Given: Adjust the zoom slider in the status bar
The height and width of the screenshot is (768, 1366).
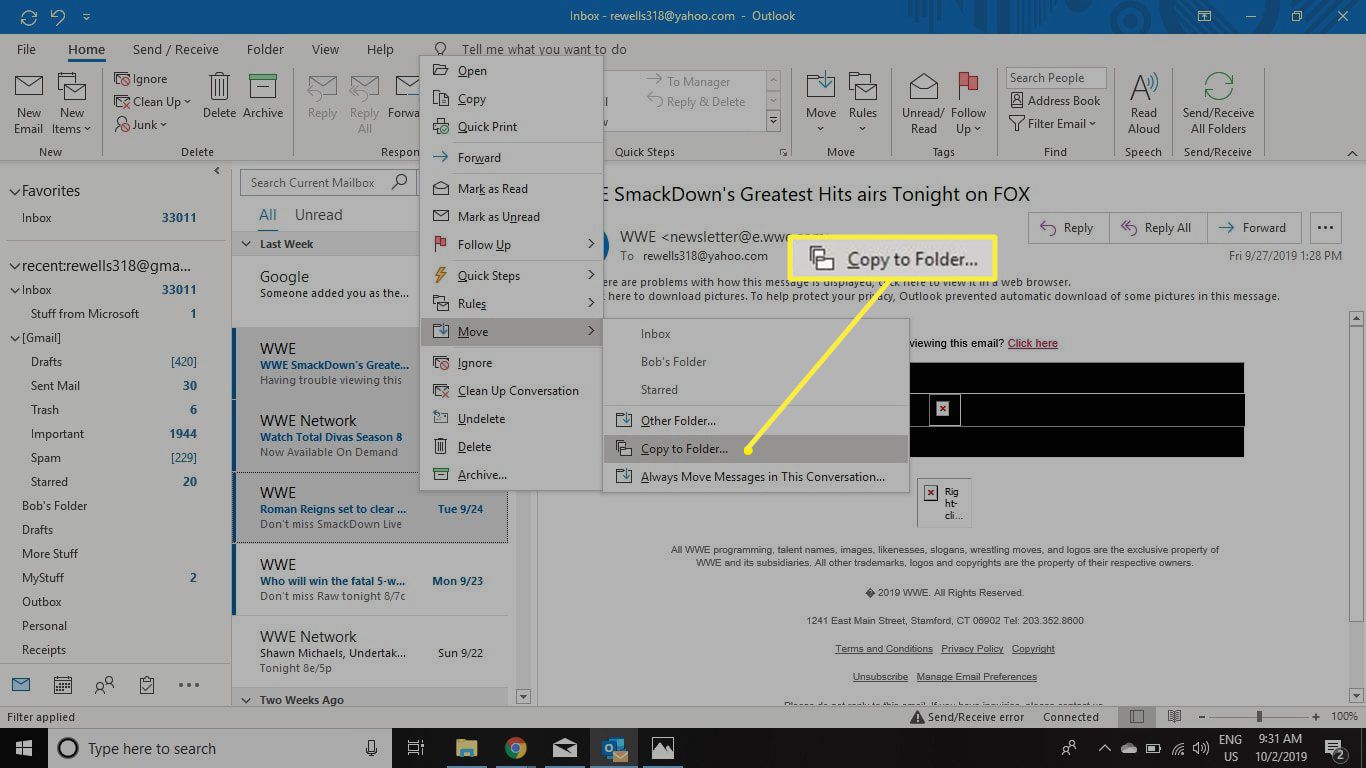Looking at the screenshot, I should pos(1258,717).
